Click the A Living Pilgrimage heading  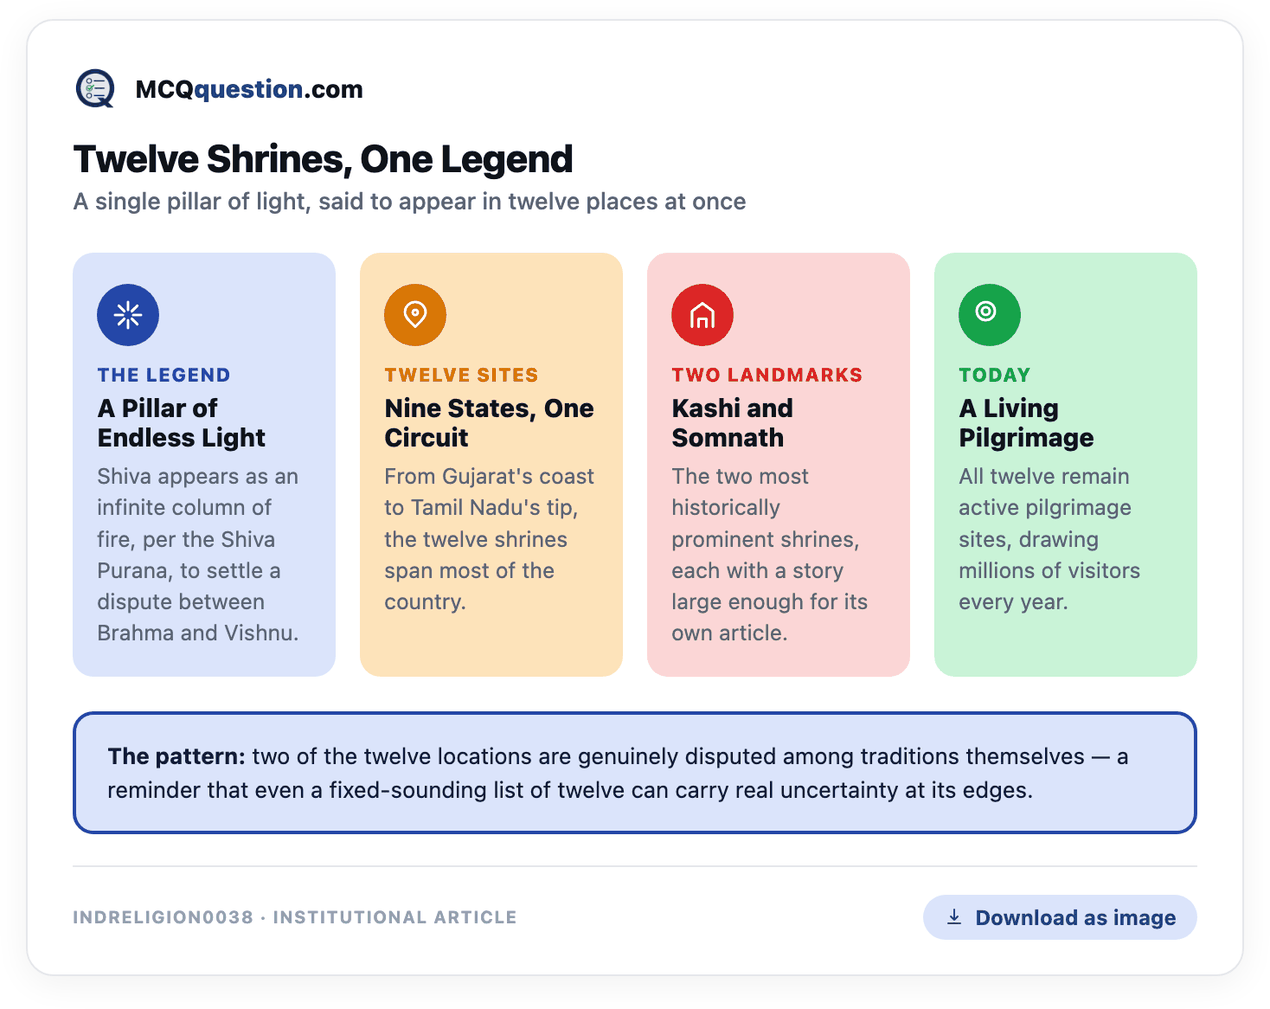(x=1026, y=423)
